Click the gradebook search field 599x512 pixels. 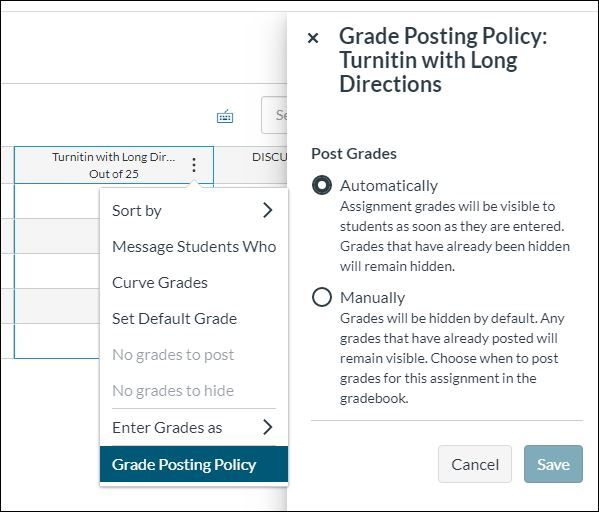(274, 115)
